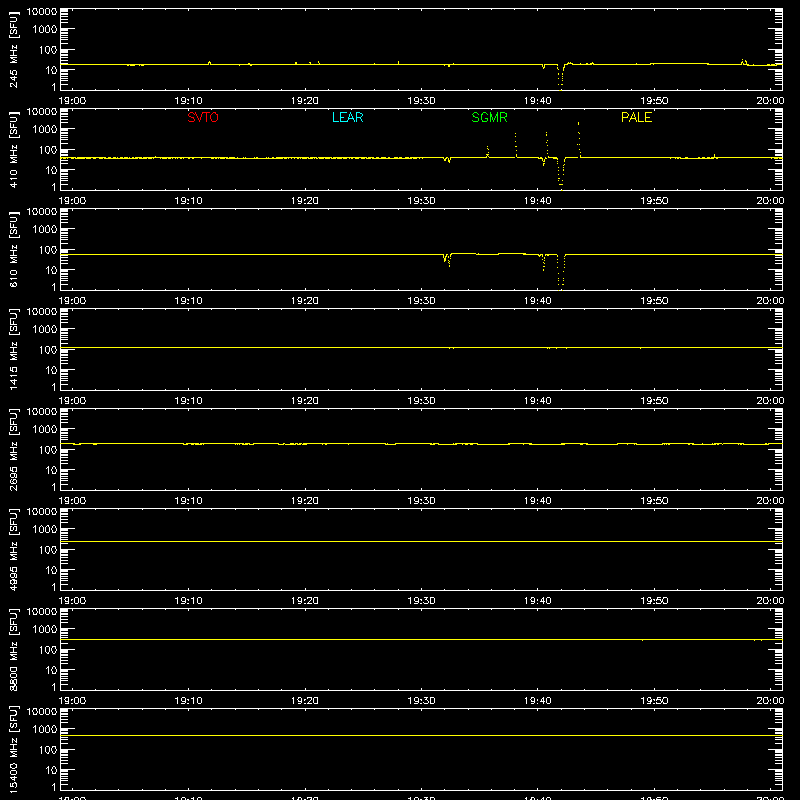Select the 4995 MHz [SFU] axis label

[x=14, y=549]
